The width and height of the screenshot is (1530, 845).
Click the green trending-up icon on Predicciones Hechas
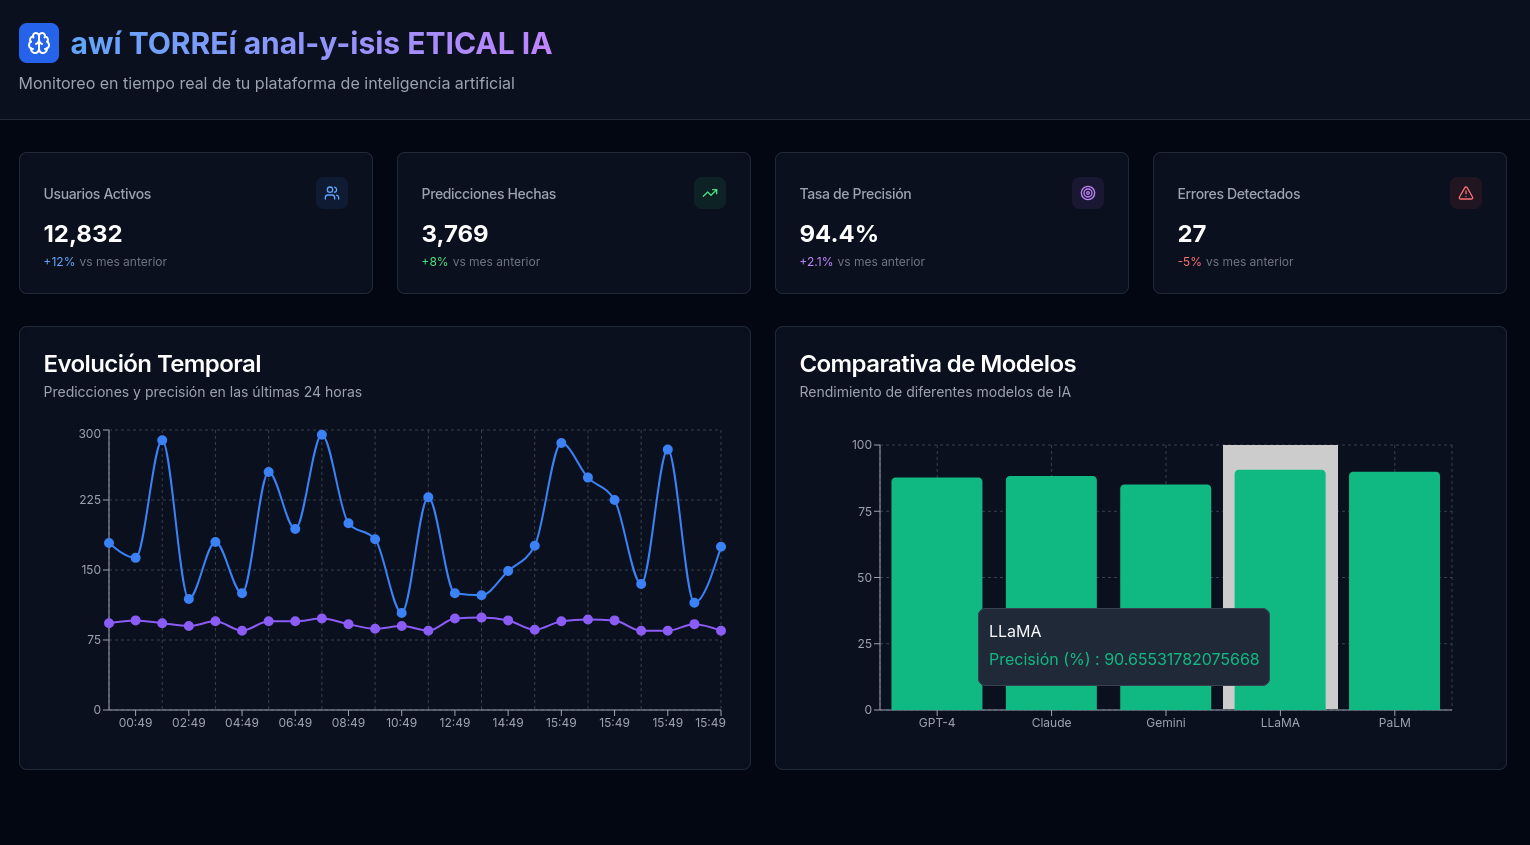(x=710, y=193)
